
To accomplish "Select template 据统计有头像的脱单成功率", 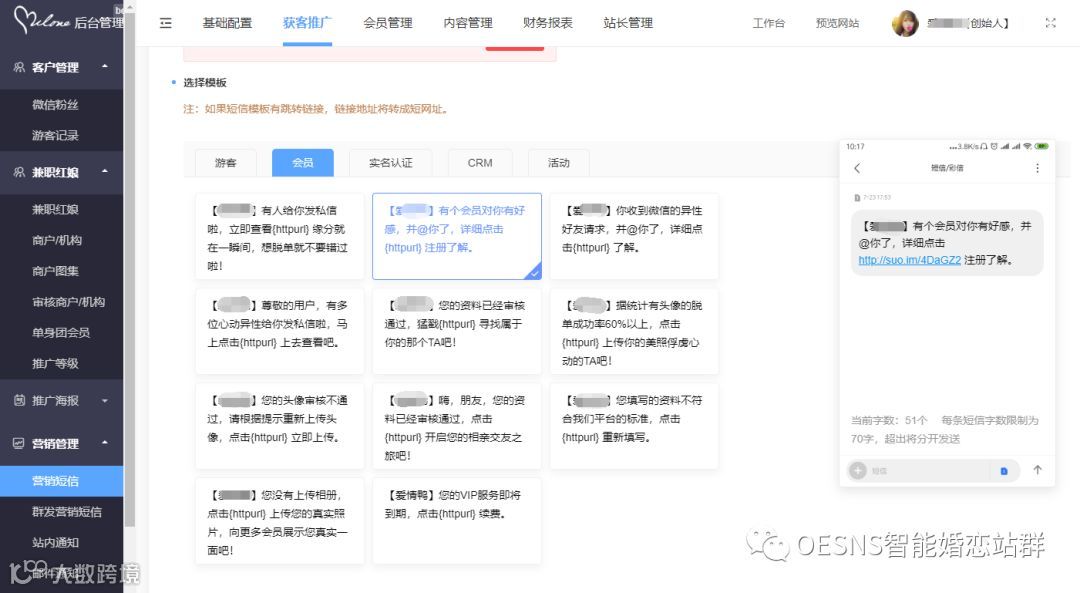I will (634, 331).
